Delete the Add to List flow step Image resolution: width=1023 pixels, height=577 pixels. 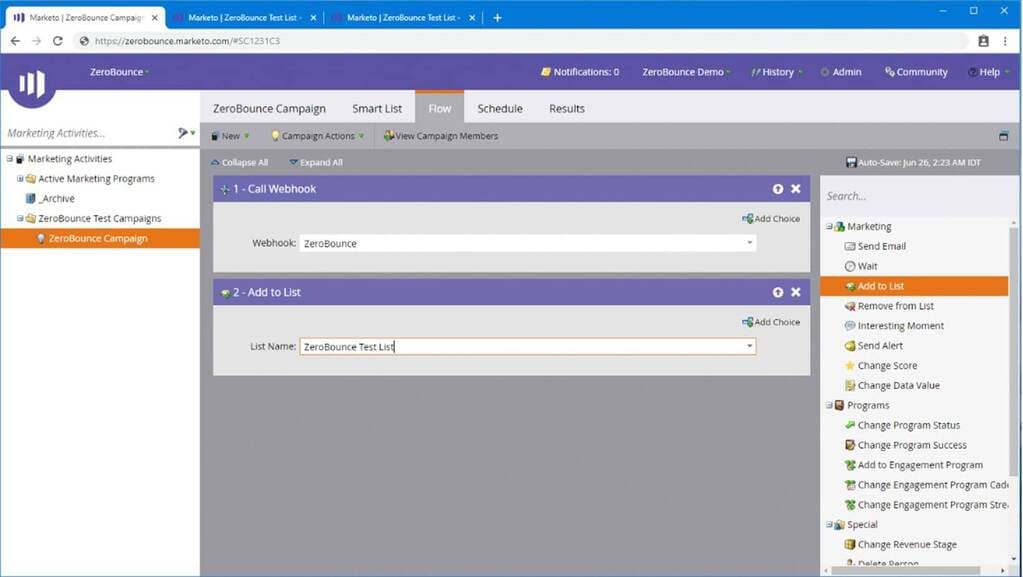(x=795, y=292)
